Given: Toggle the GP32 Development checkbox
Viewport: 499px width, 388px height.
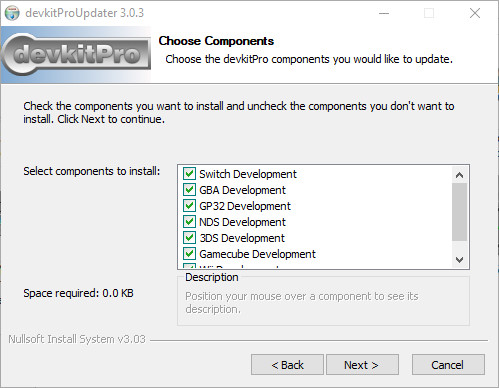Looking at the screenshot, I should tap(189, 206).
